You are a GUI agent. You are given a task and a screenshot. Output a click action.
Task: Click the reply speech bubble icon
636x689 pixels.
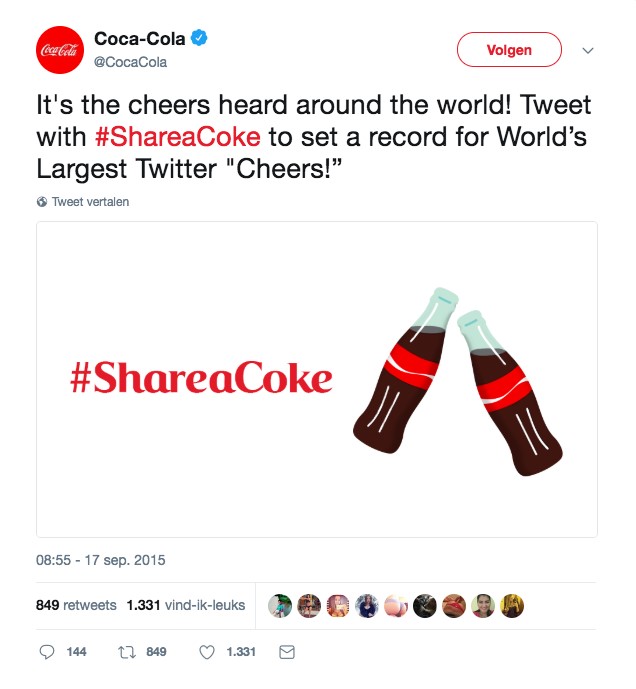click(x=46, y=652)
